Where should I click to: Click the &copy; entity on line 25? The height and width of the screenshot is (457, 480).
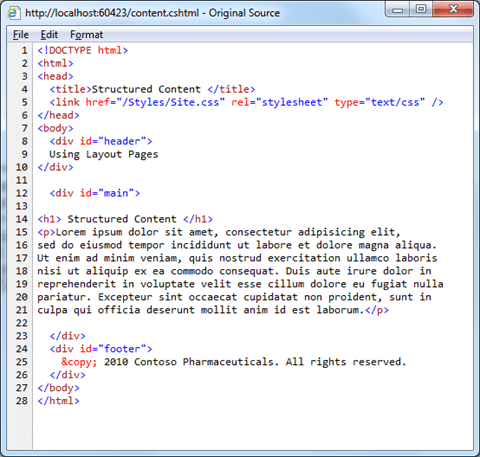pyautogui.click(x=79, y=362)
